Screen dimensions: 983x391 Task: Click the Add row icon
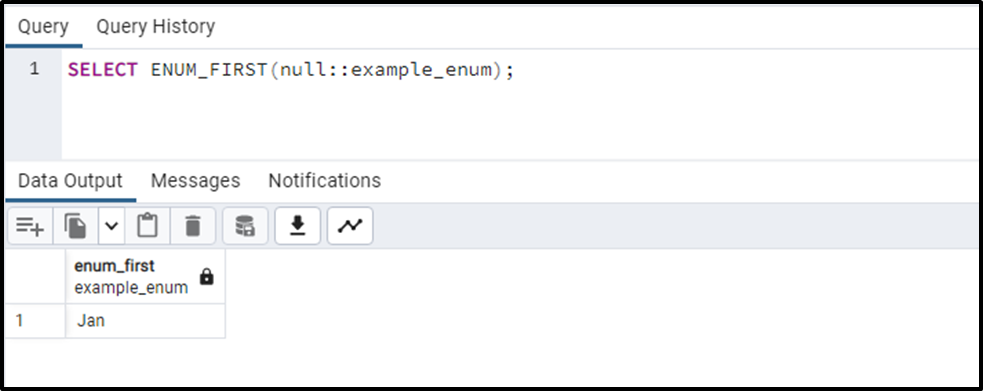pos(30,226)
